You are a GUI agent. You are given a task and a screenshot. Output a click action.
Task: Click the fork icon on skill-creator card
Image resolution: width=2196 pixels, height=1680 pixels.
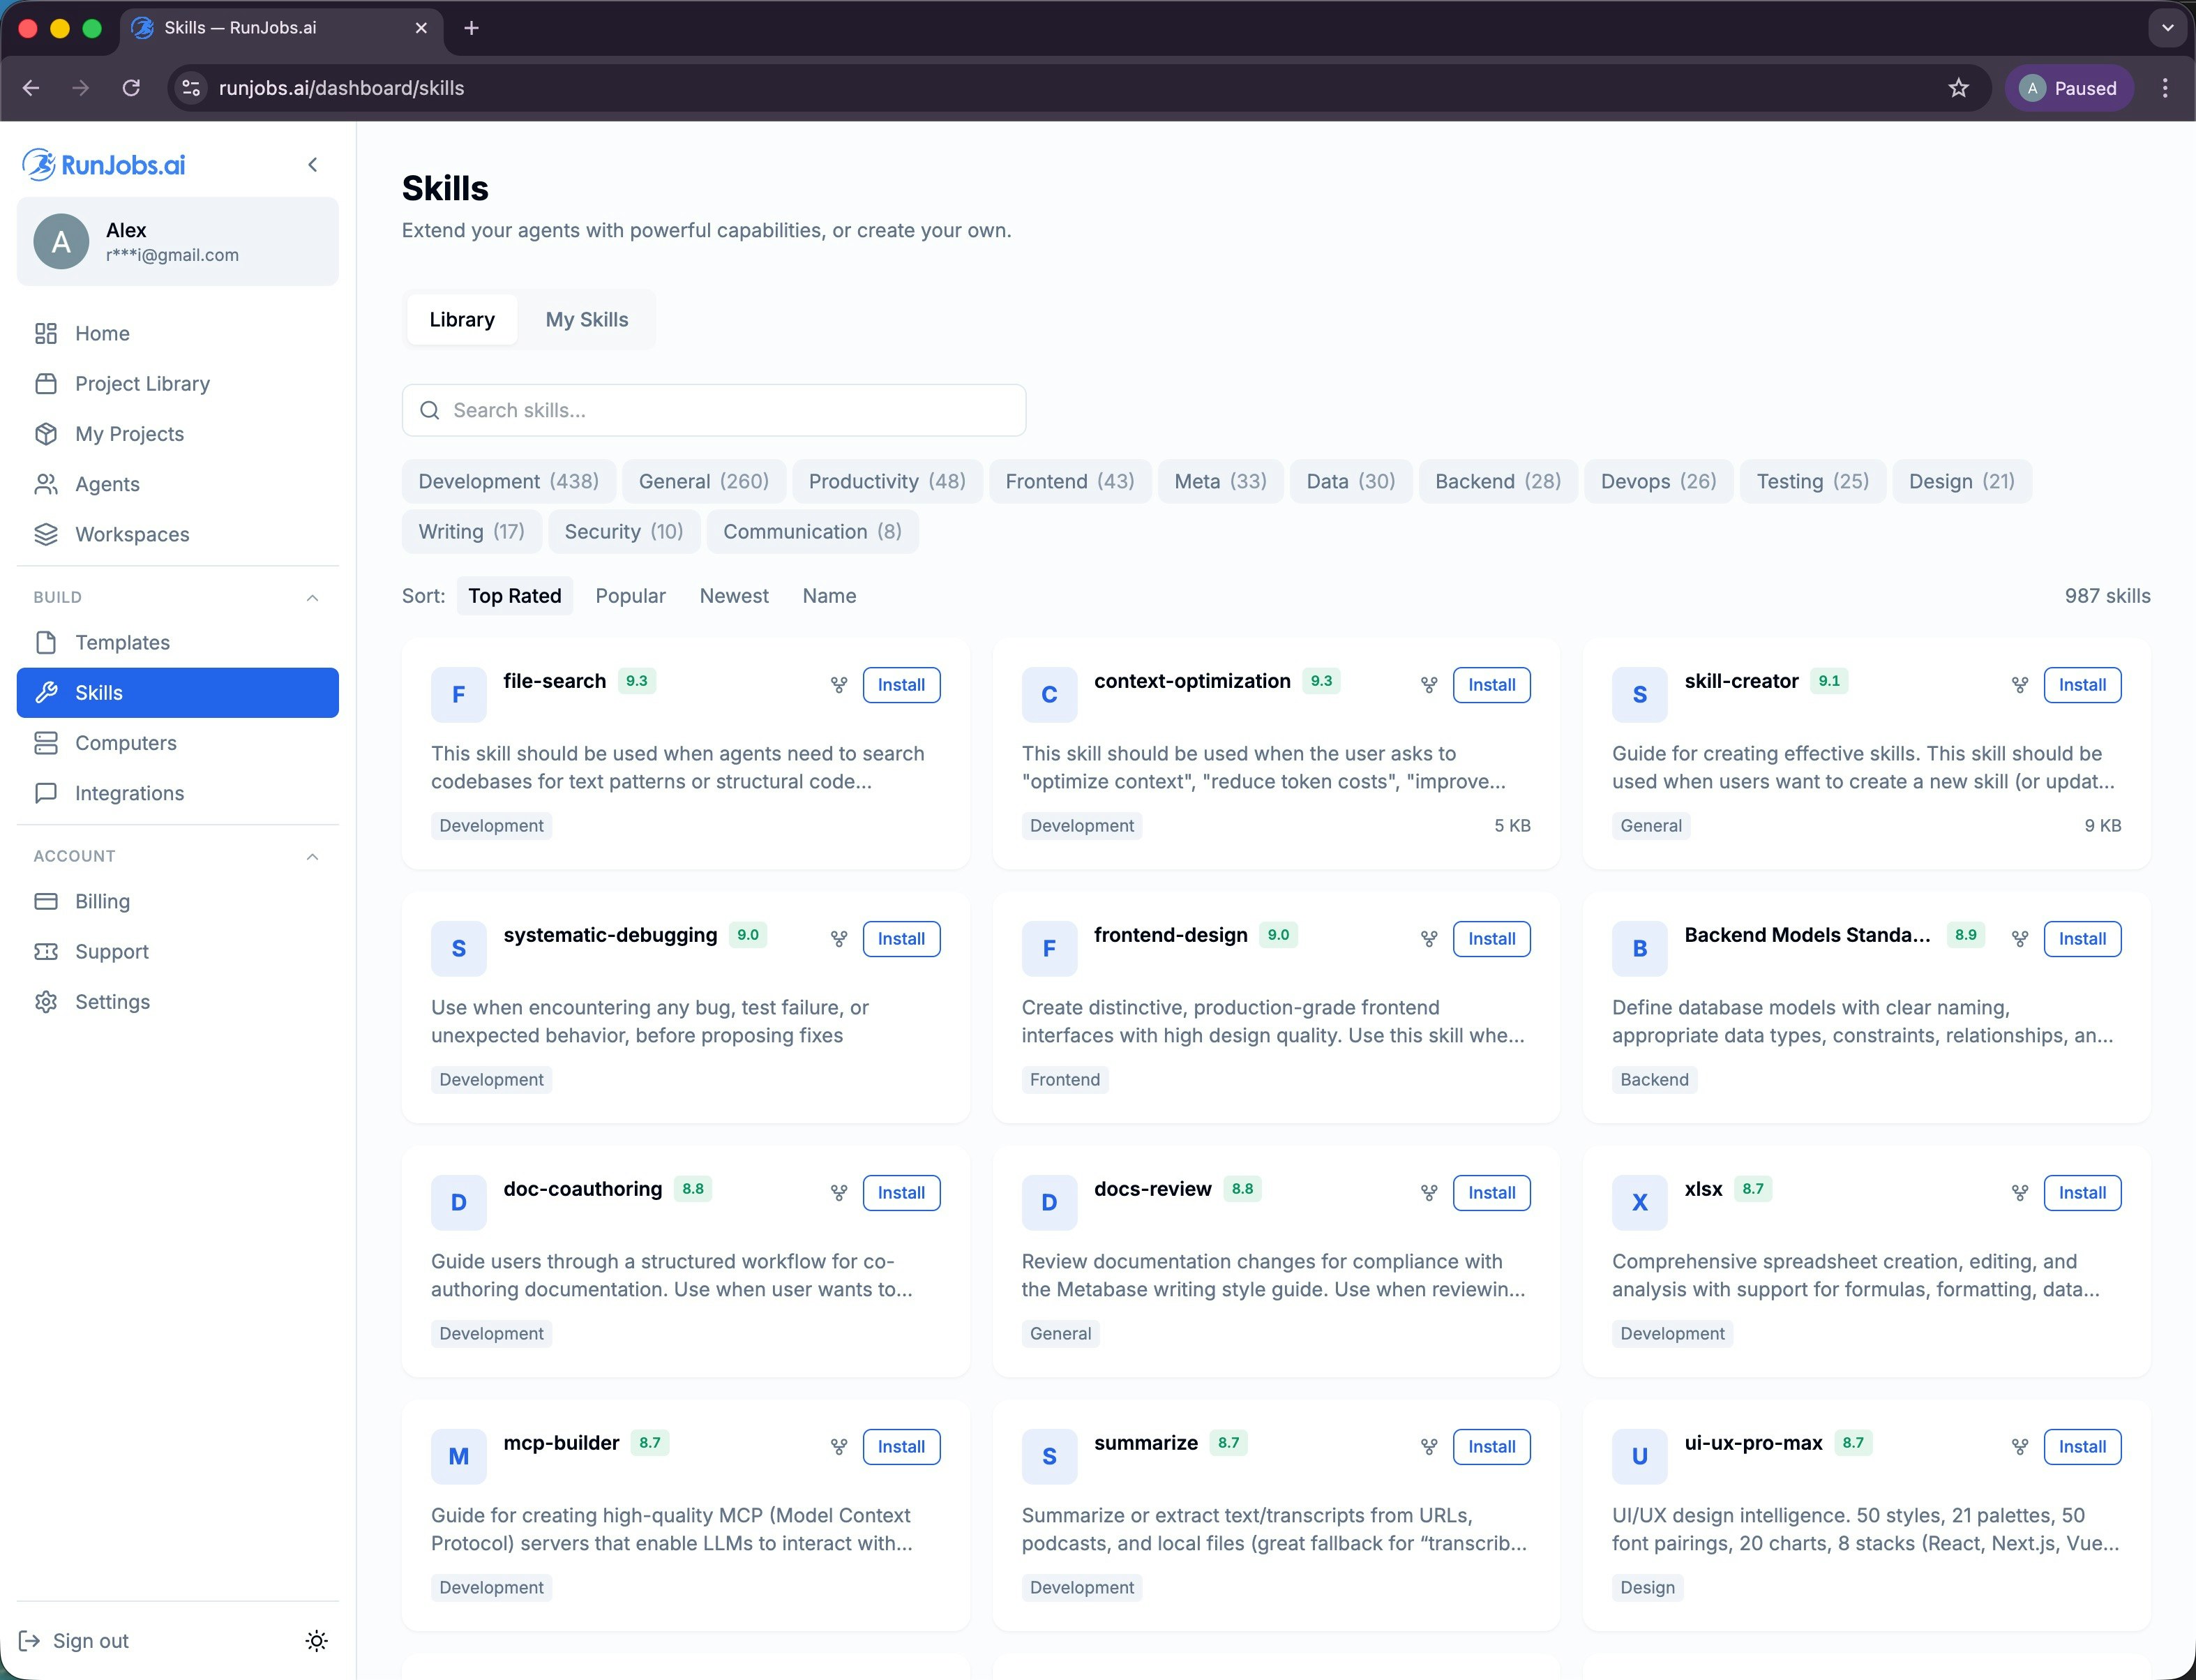click(x=2019, y=685)
